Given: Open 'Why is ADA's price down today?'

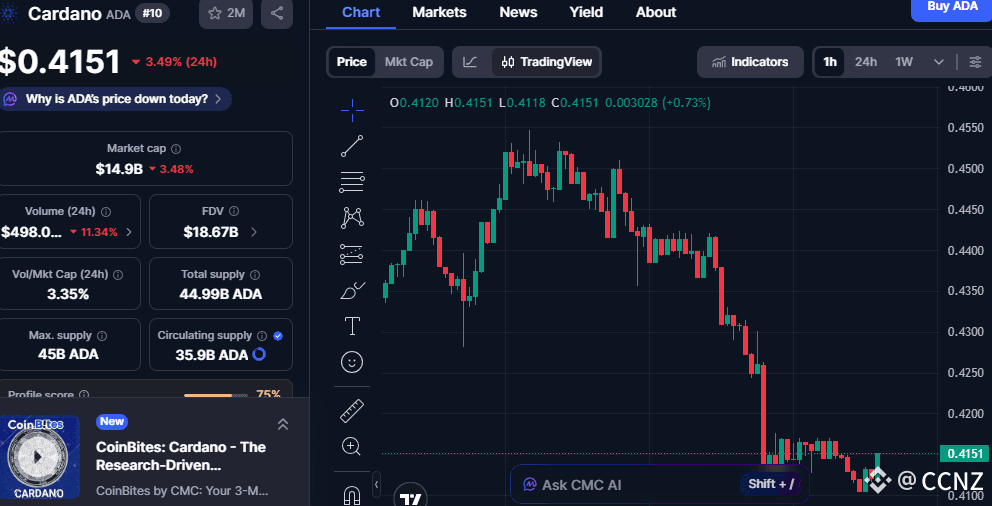Looking at the screenshot, I should pos(116,99).
